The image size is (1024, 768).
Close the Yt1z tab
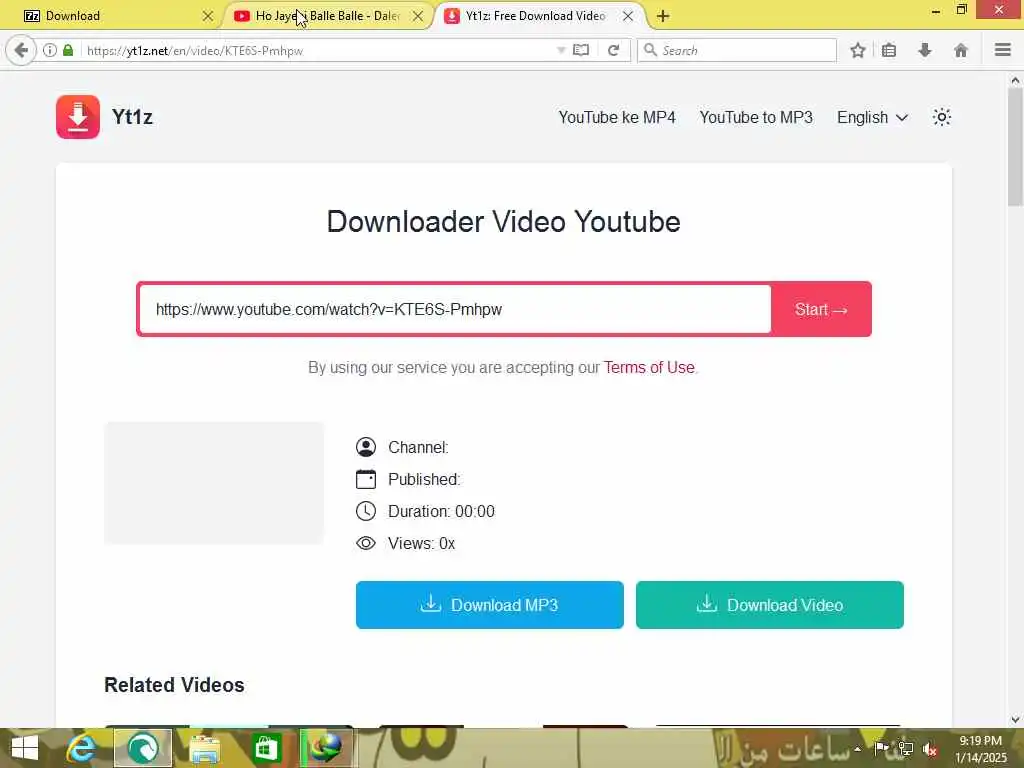tap(628, 16)
